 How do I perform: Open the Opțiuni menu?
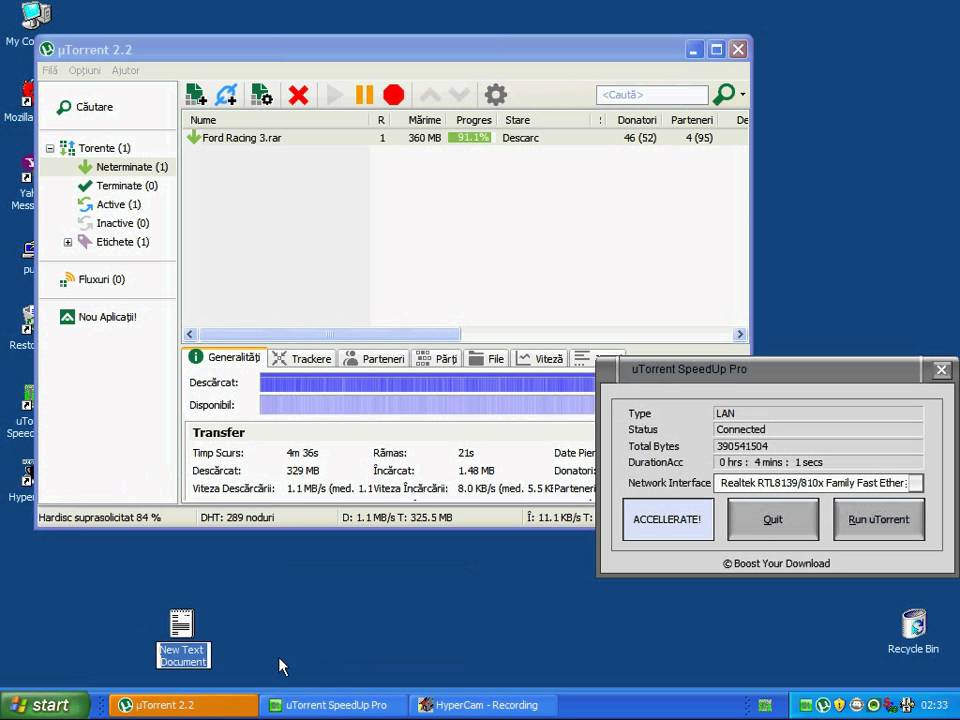tap(84, 70)
